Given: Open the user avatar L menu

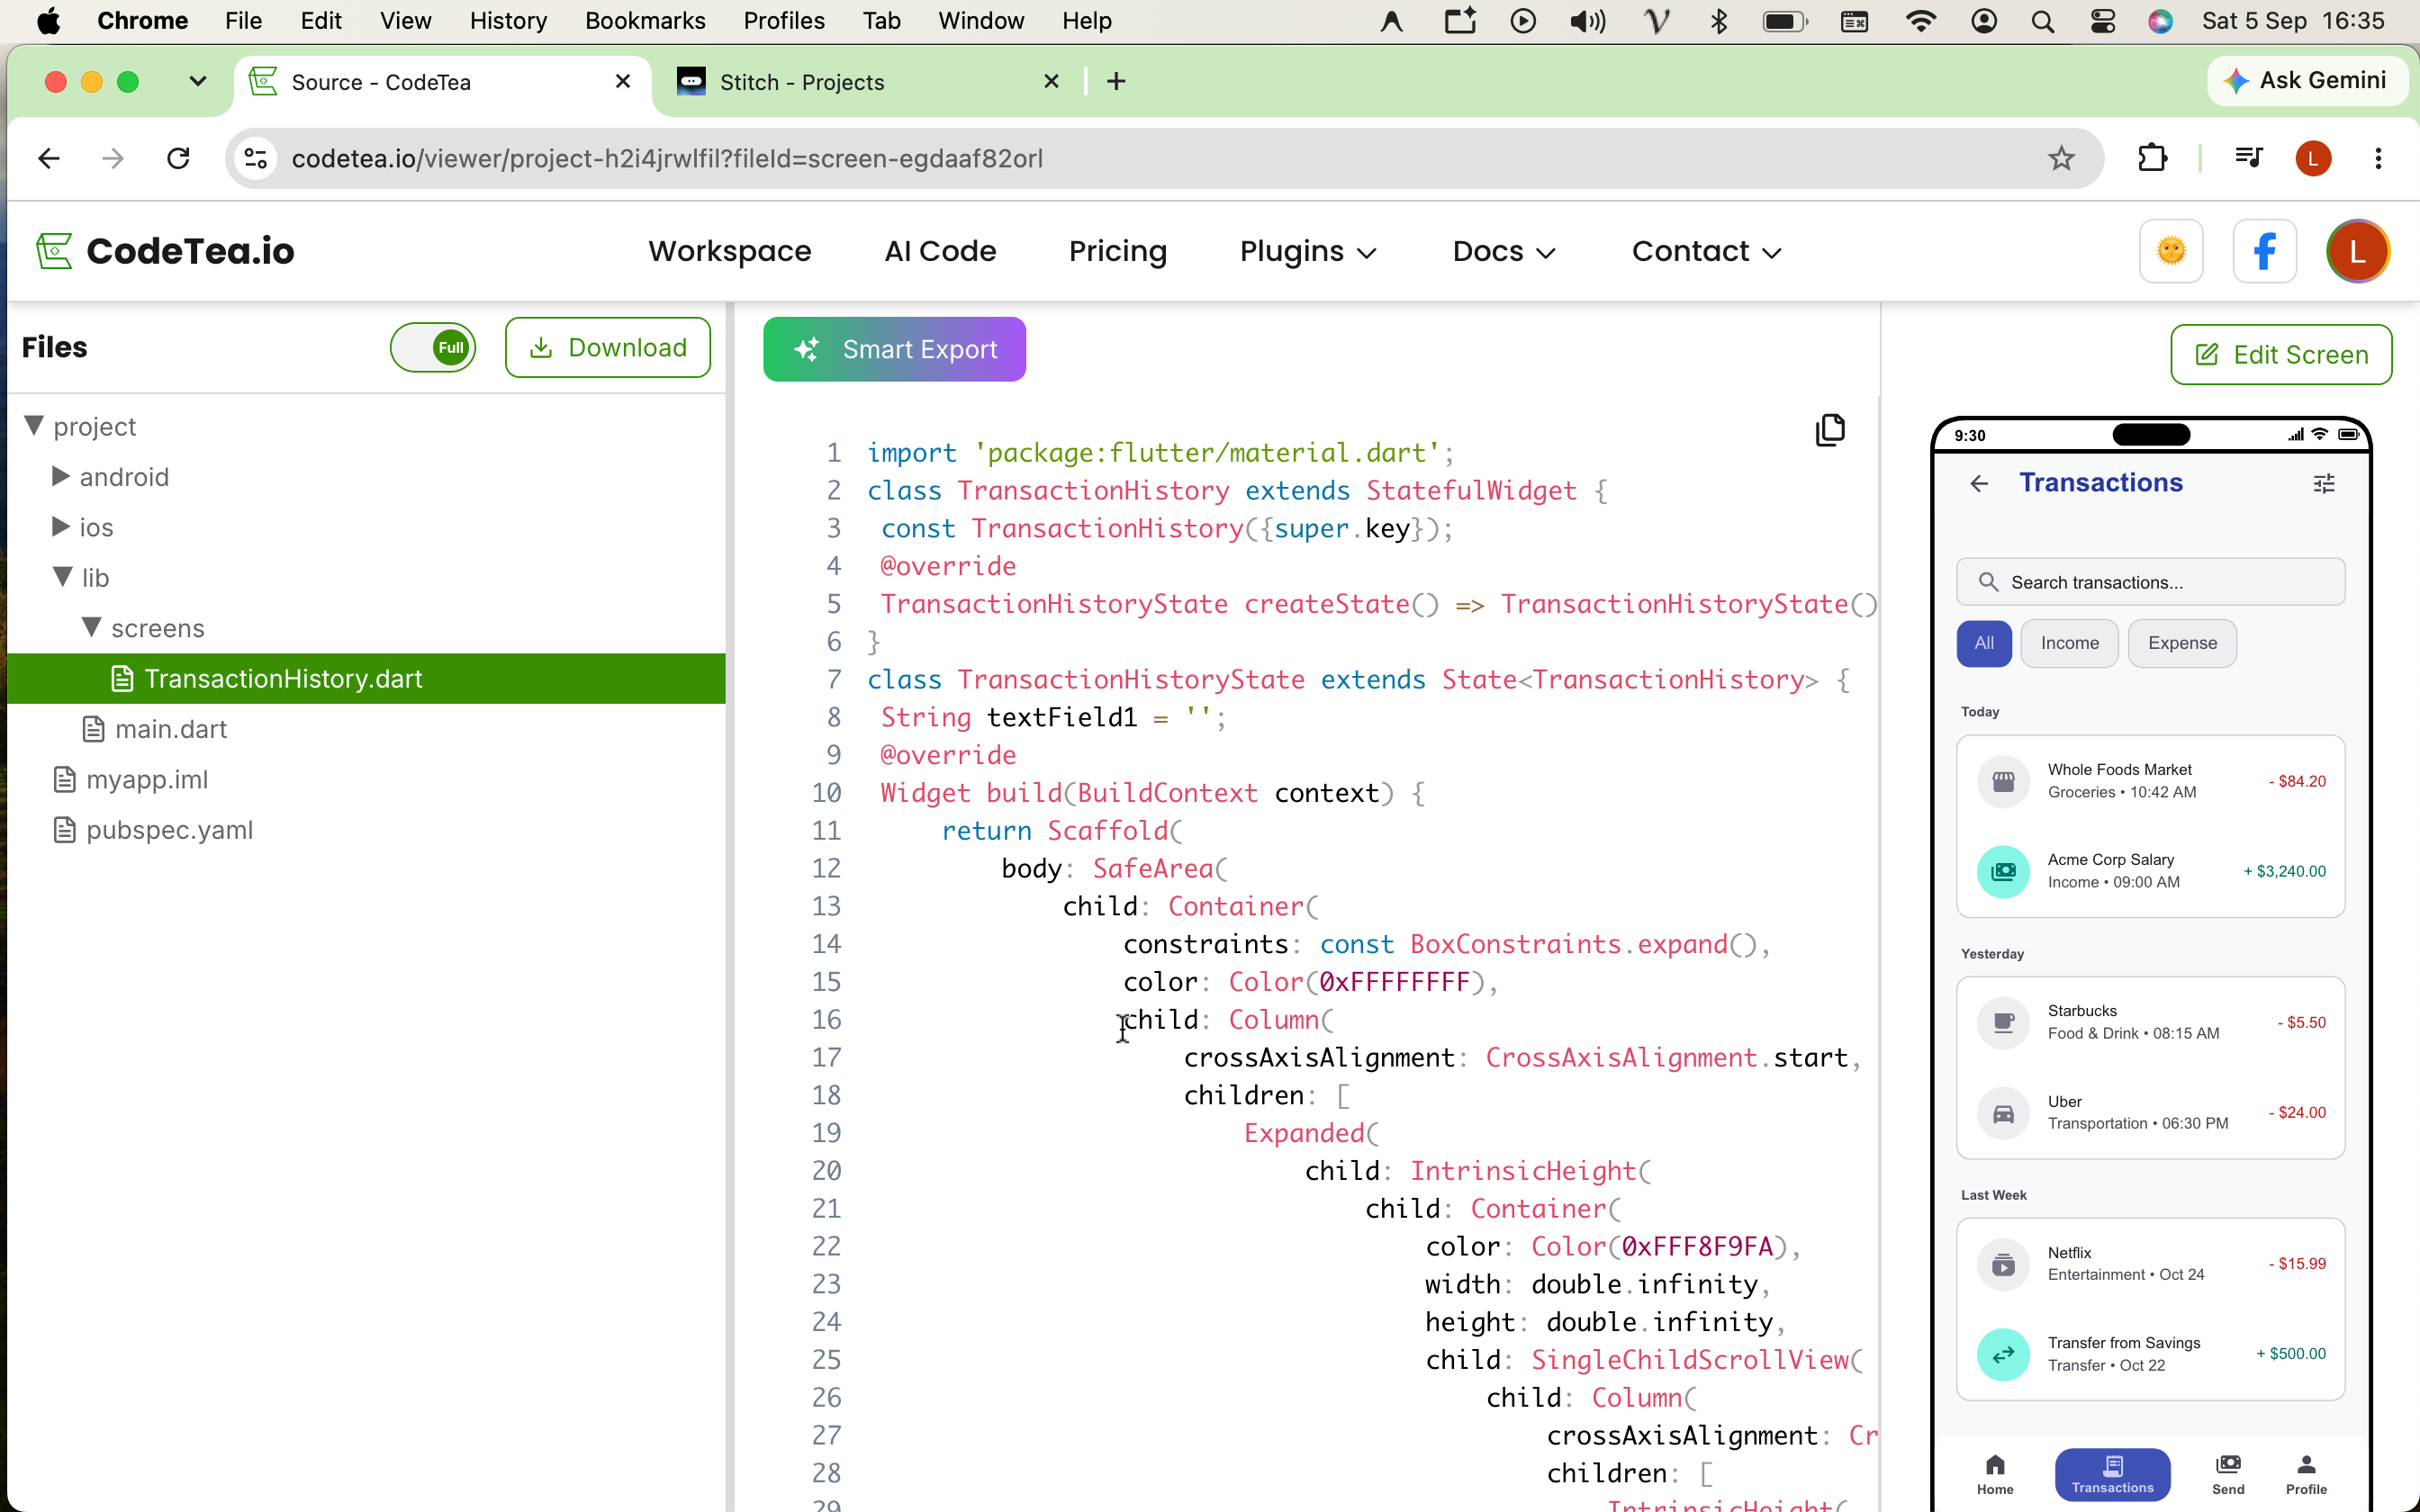Looking at the screenshot, I should [2357, 251].
